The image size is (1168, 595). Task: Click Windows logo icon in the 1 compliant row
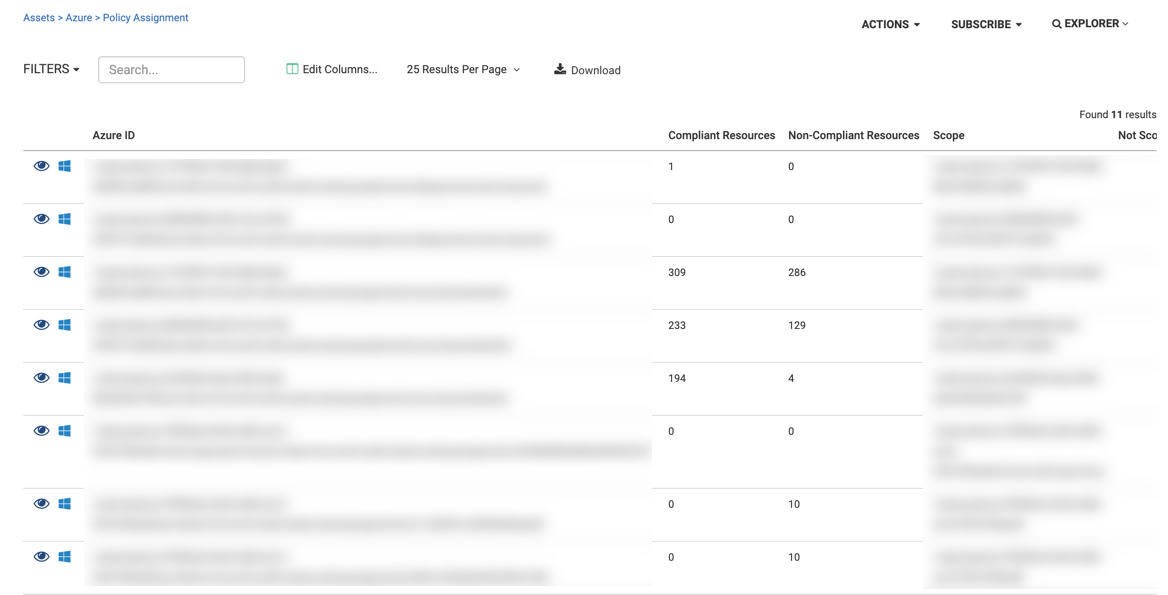65,166
